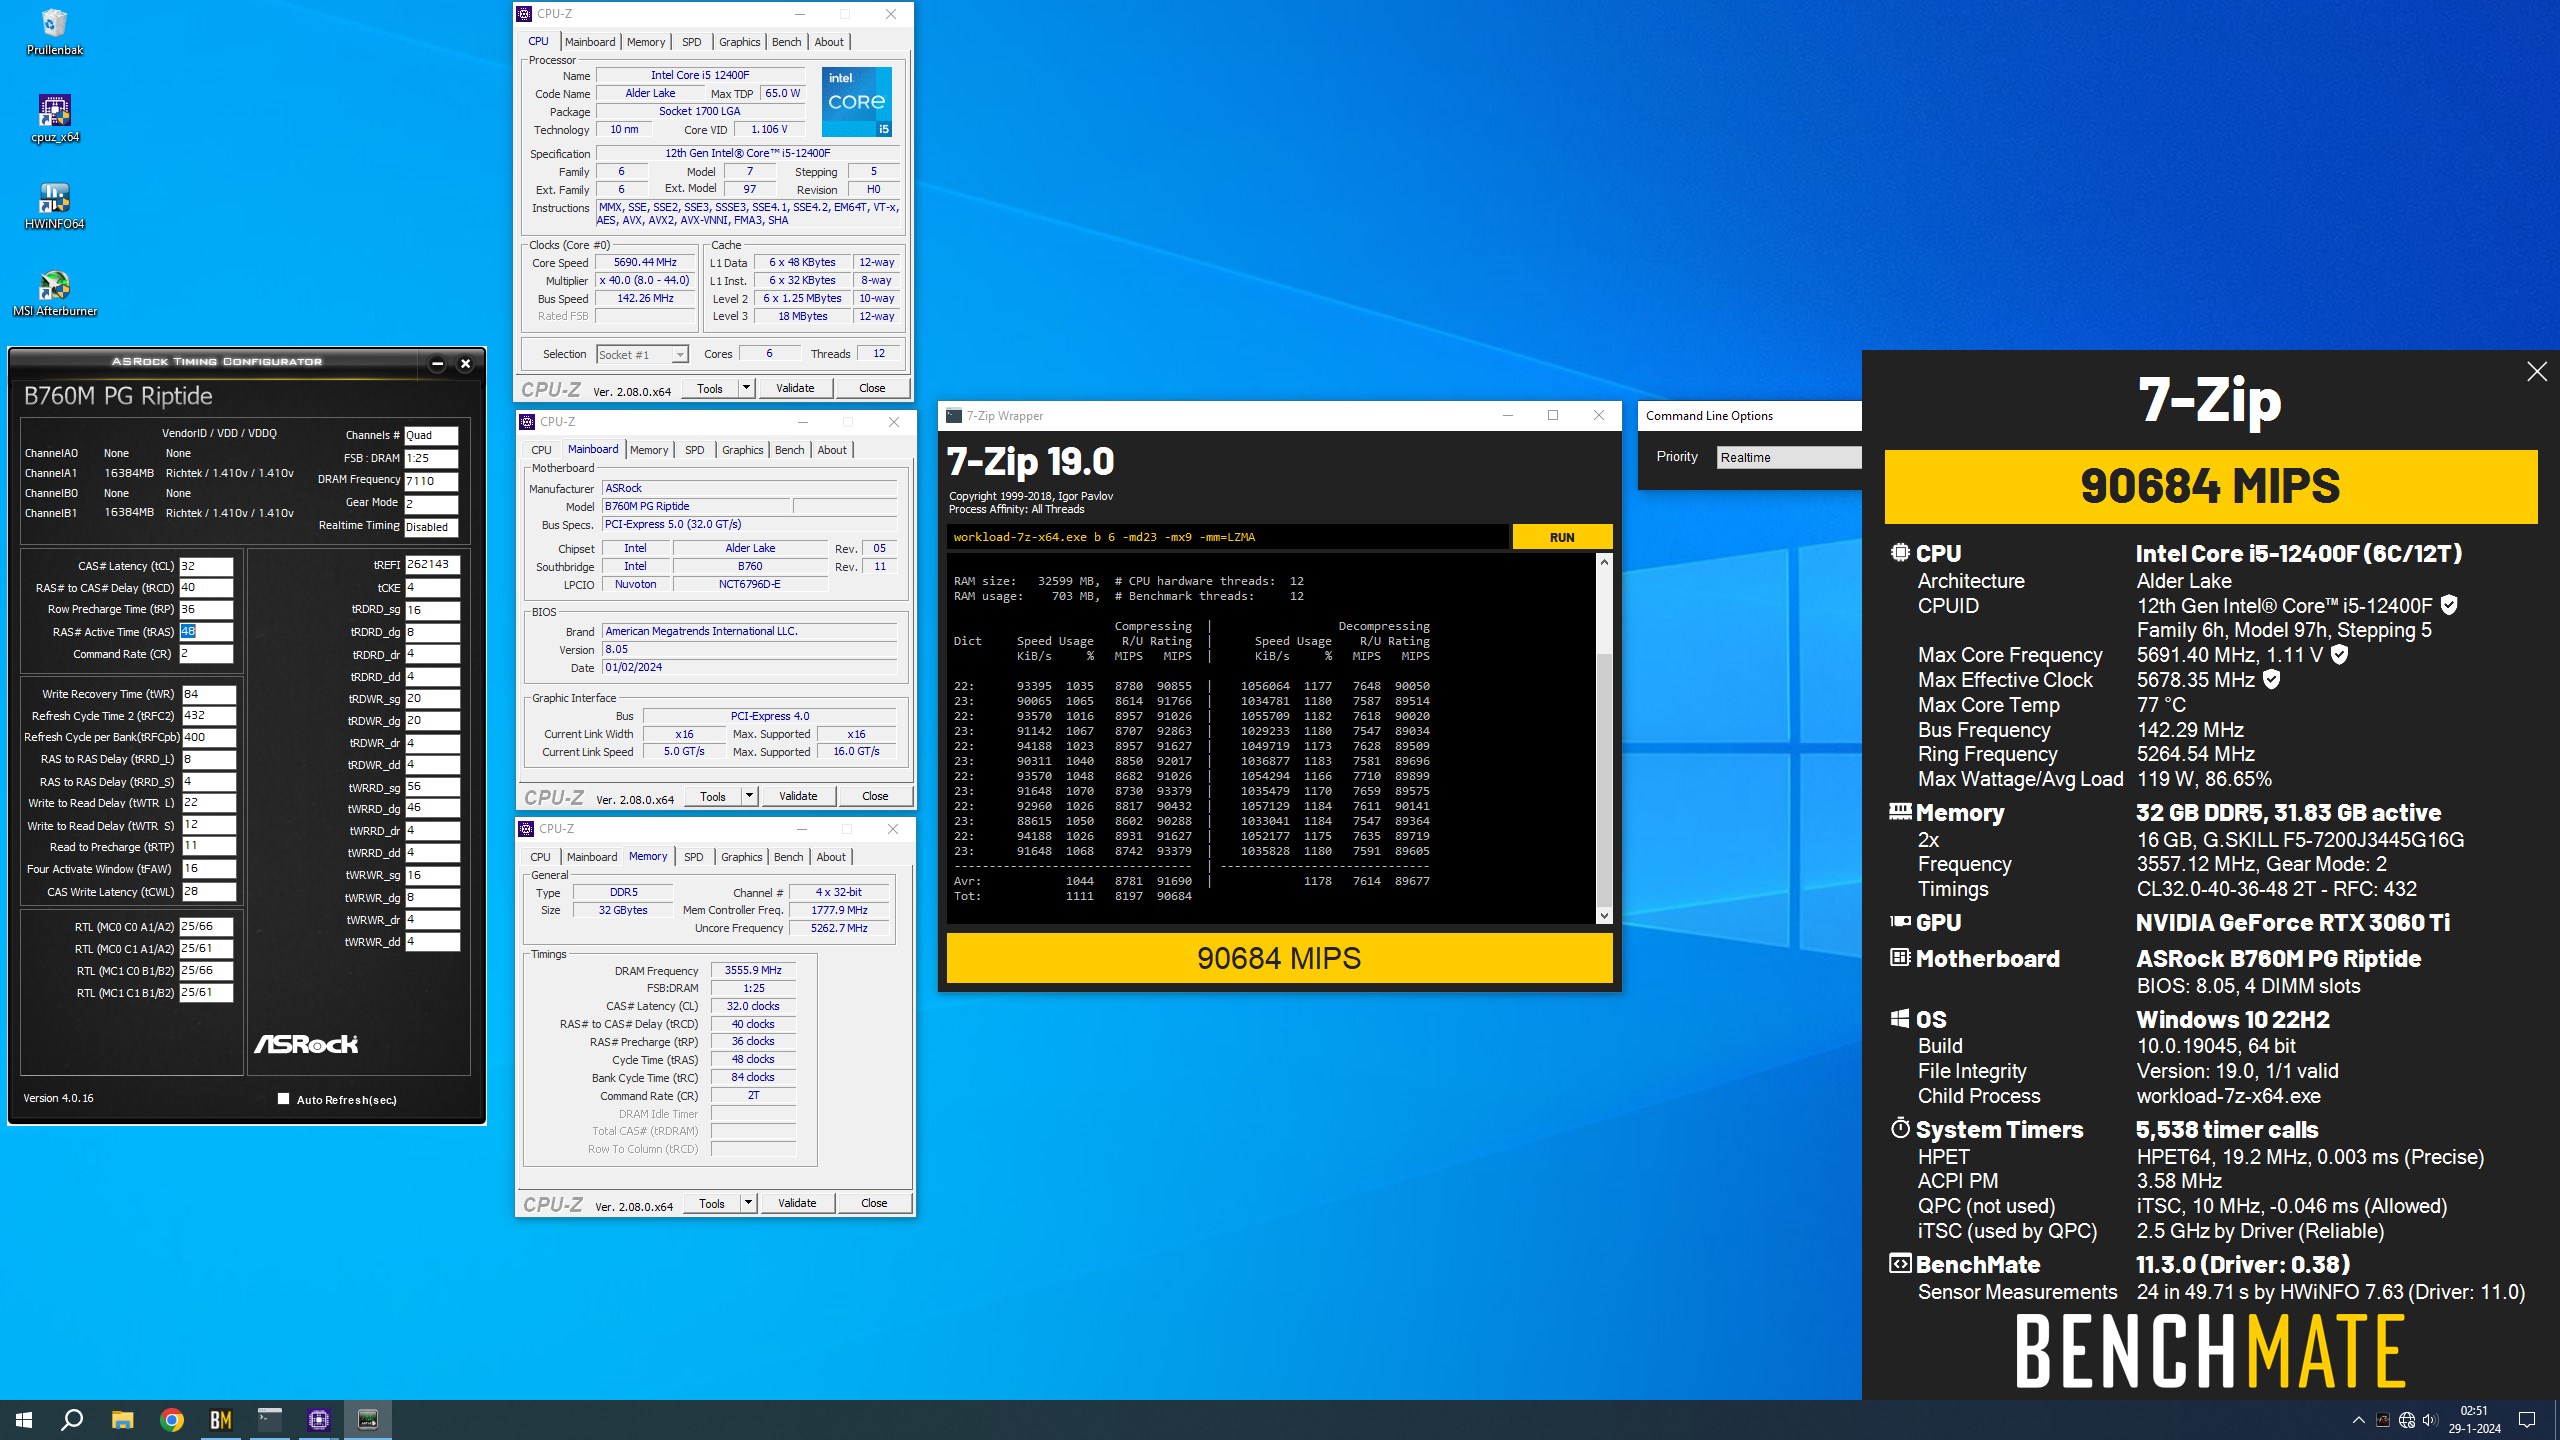Image resolution: width=2560 pixels, height=1440 pixels.
Task: Click the G.SKILL F5-7200J3445G16G memory text
Action: [2300, 840]
